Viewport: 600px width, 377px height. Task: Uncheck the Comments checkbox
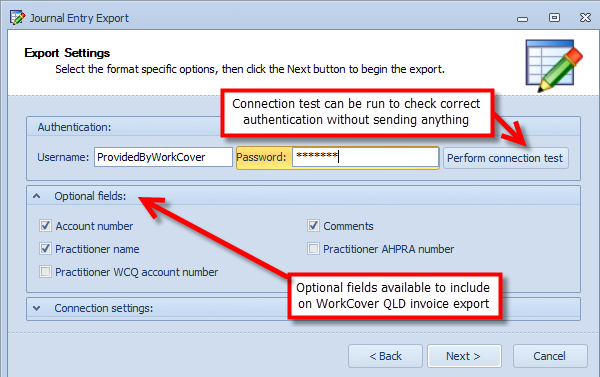(x=313, y=225)
